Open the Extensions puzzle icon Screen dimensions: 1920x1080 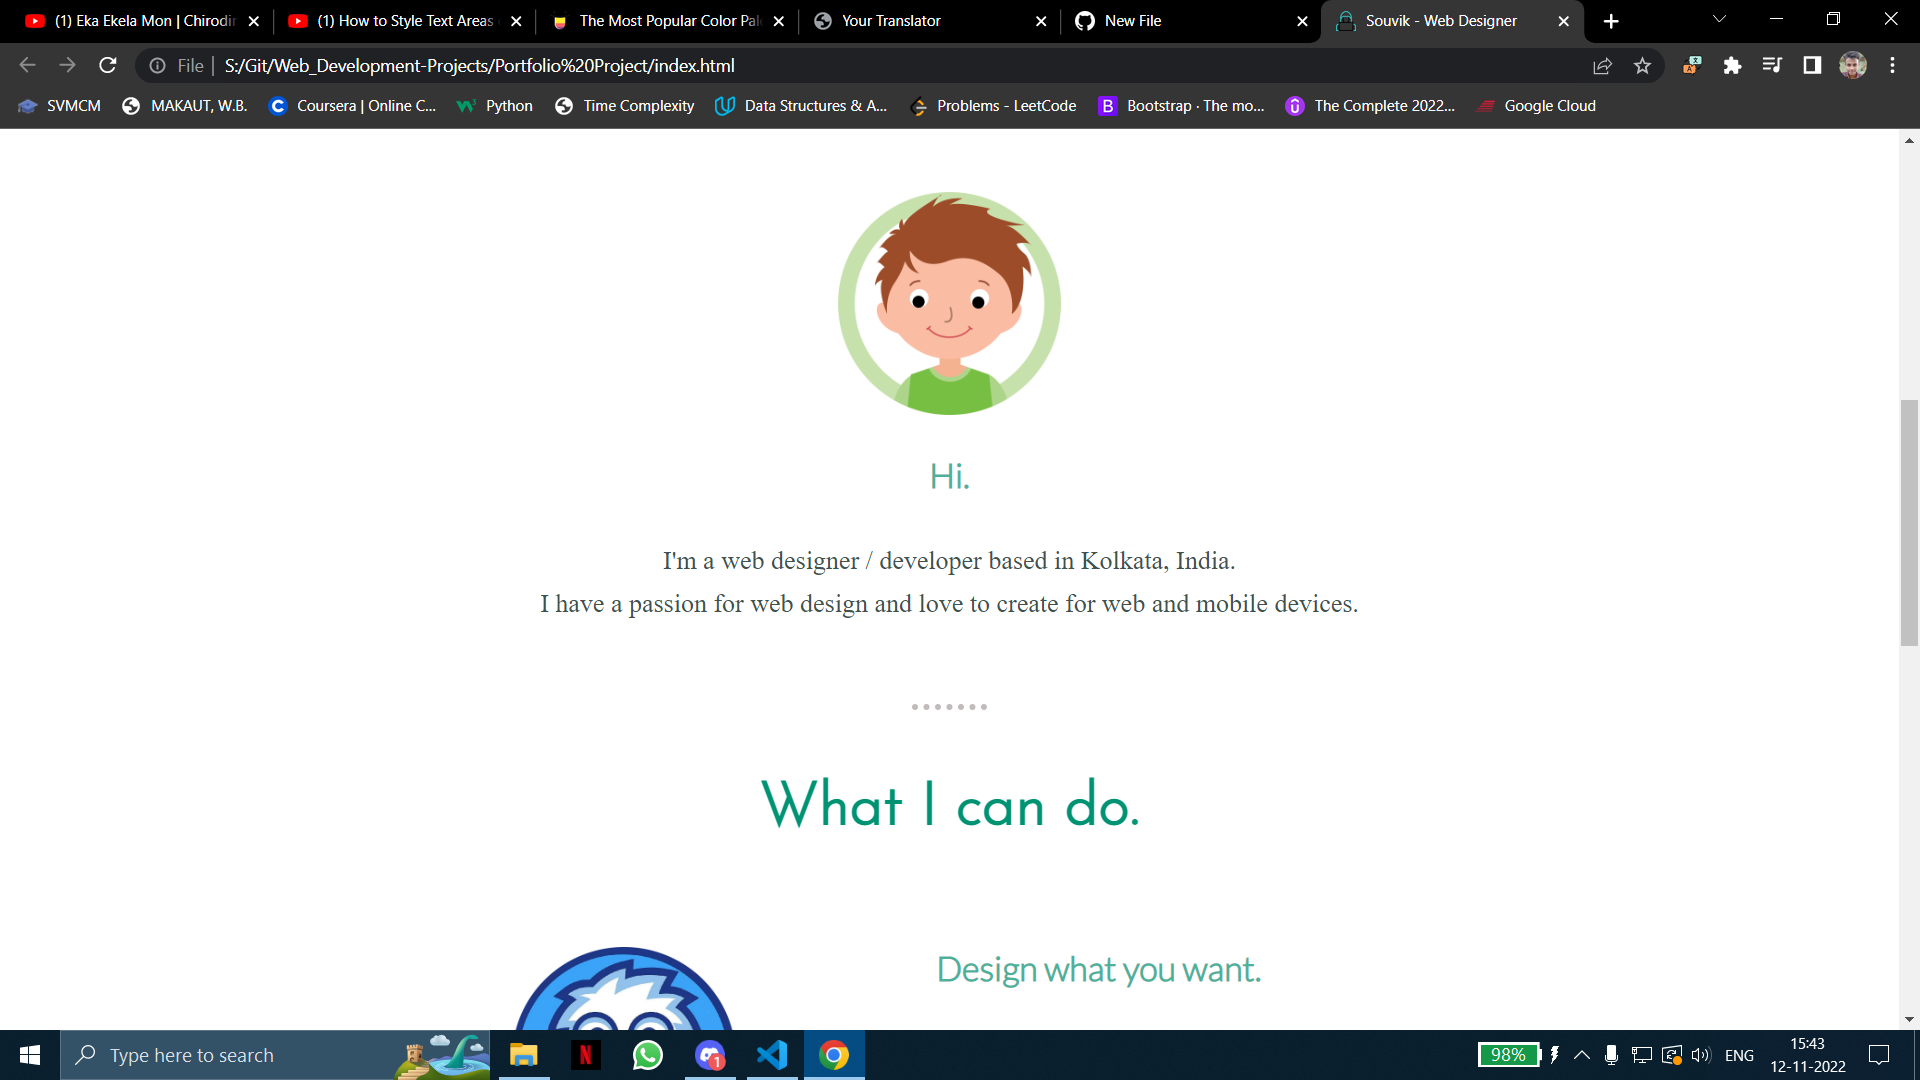click(1733, 65)
